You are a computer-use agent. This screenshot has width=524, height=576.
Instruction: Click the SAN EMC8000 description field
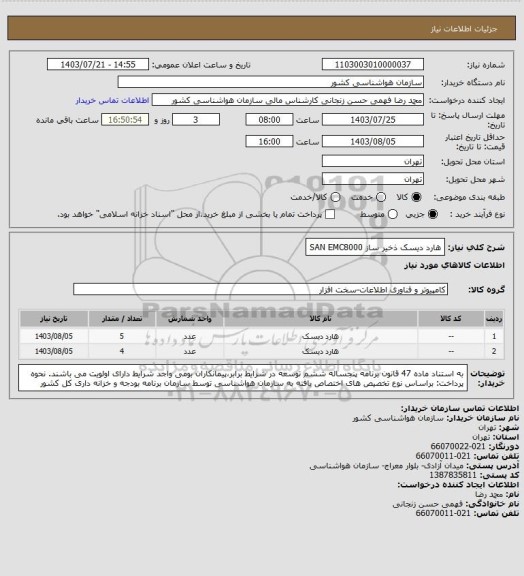375,247
